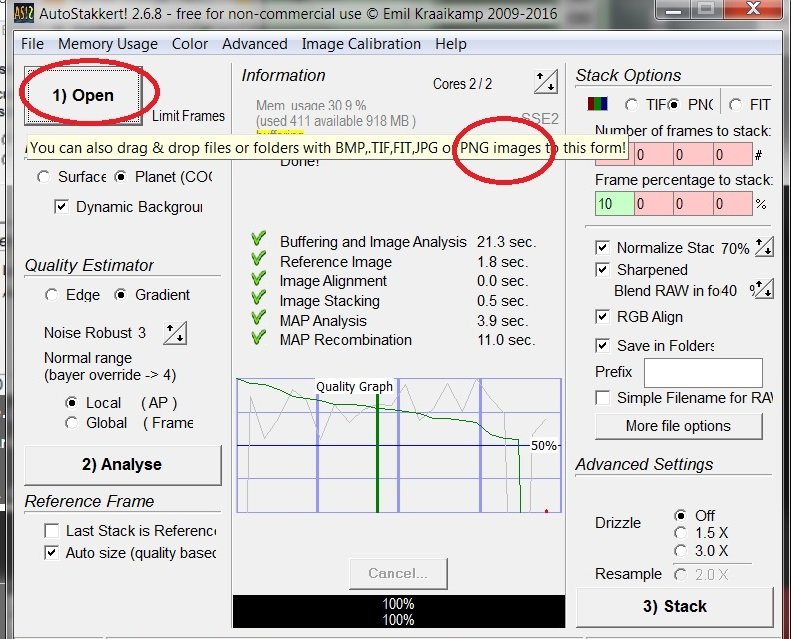Click the RGB color icon in Stack Options
791x639 pixels.
pos(597,105)
